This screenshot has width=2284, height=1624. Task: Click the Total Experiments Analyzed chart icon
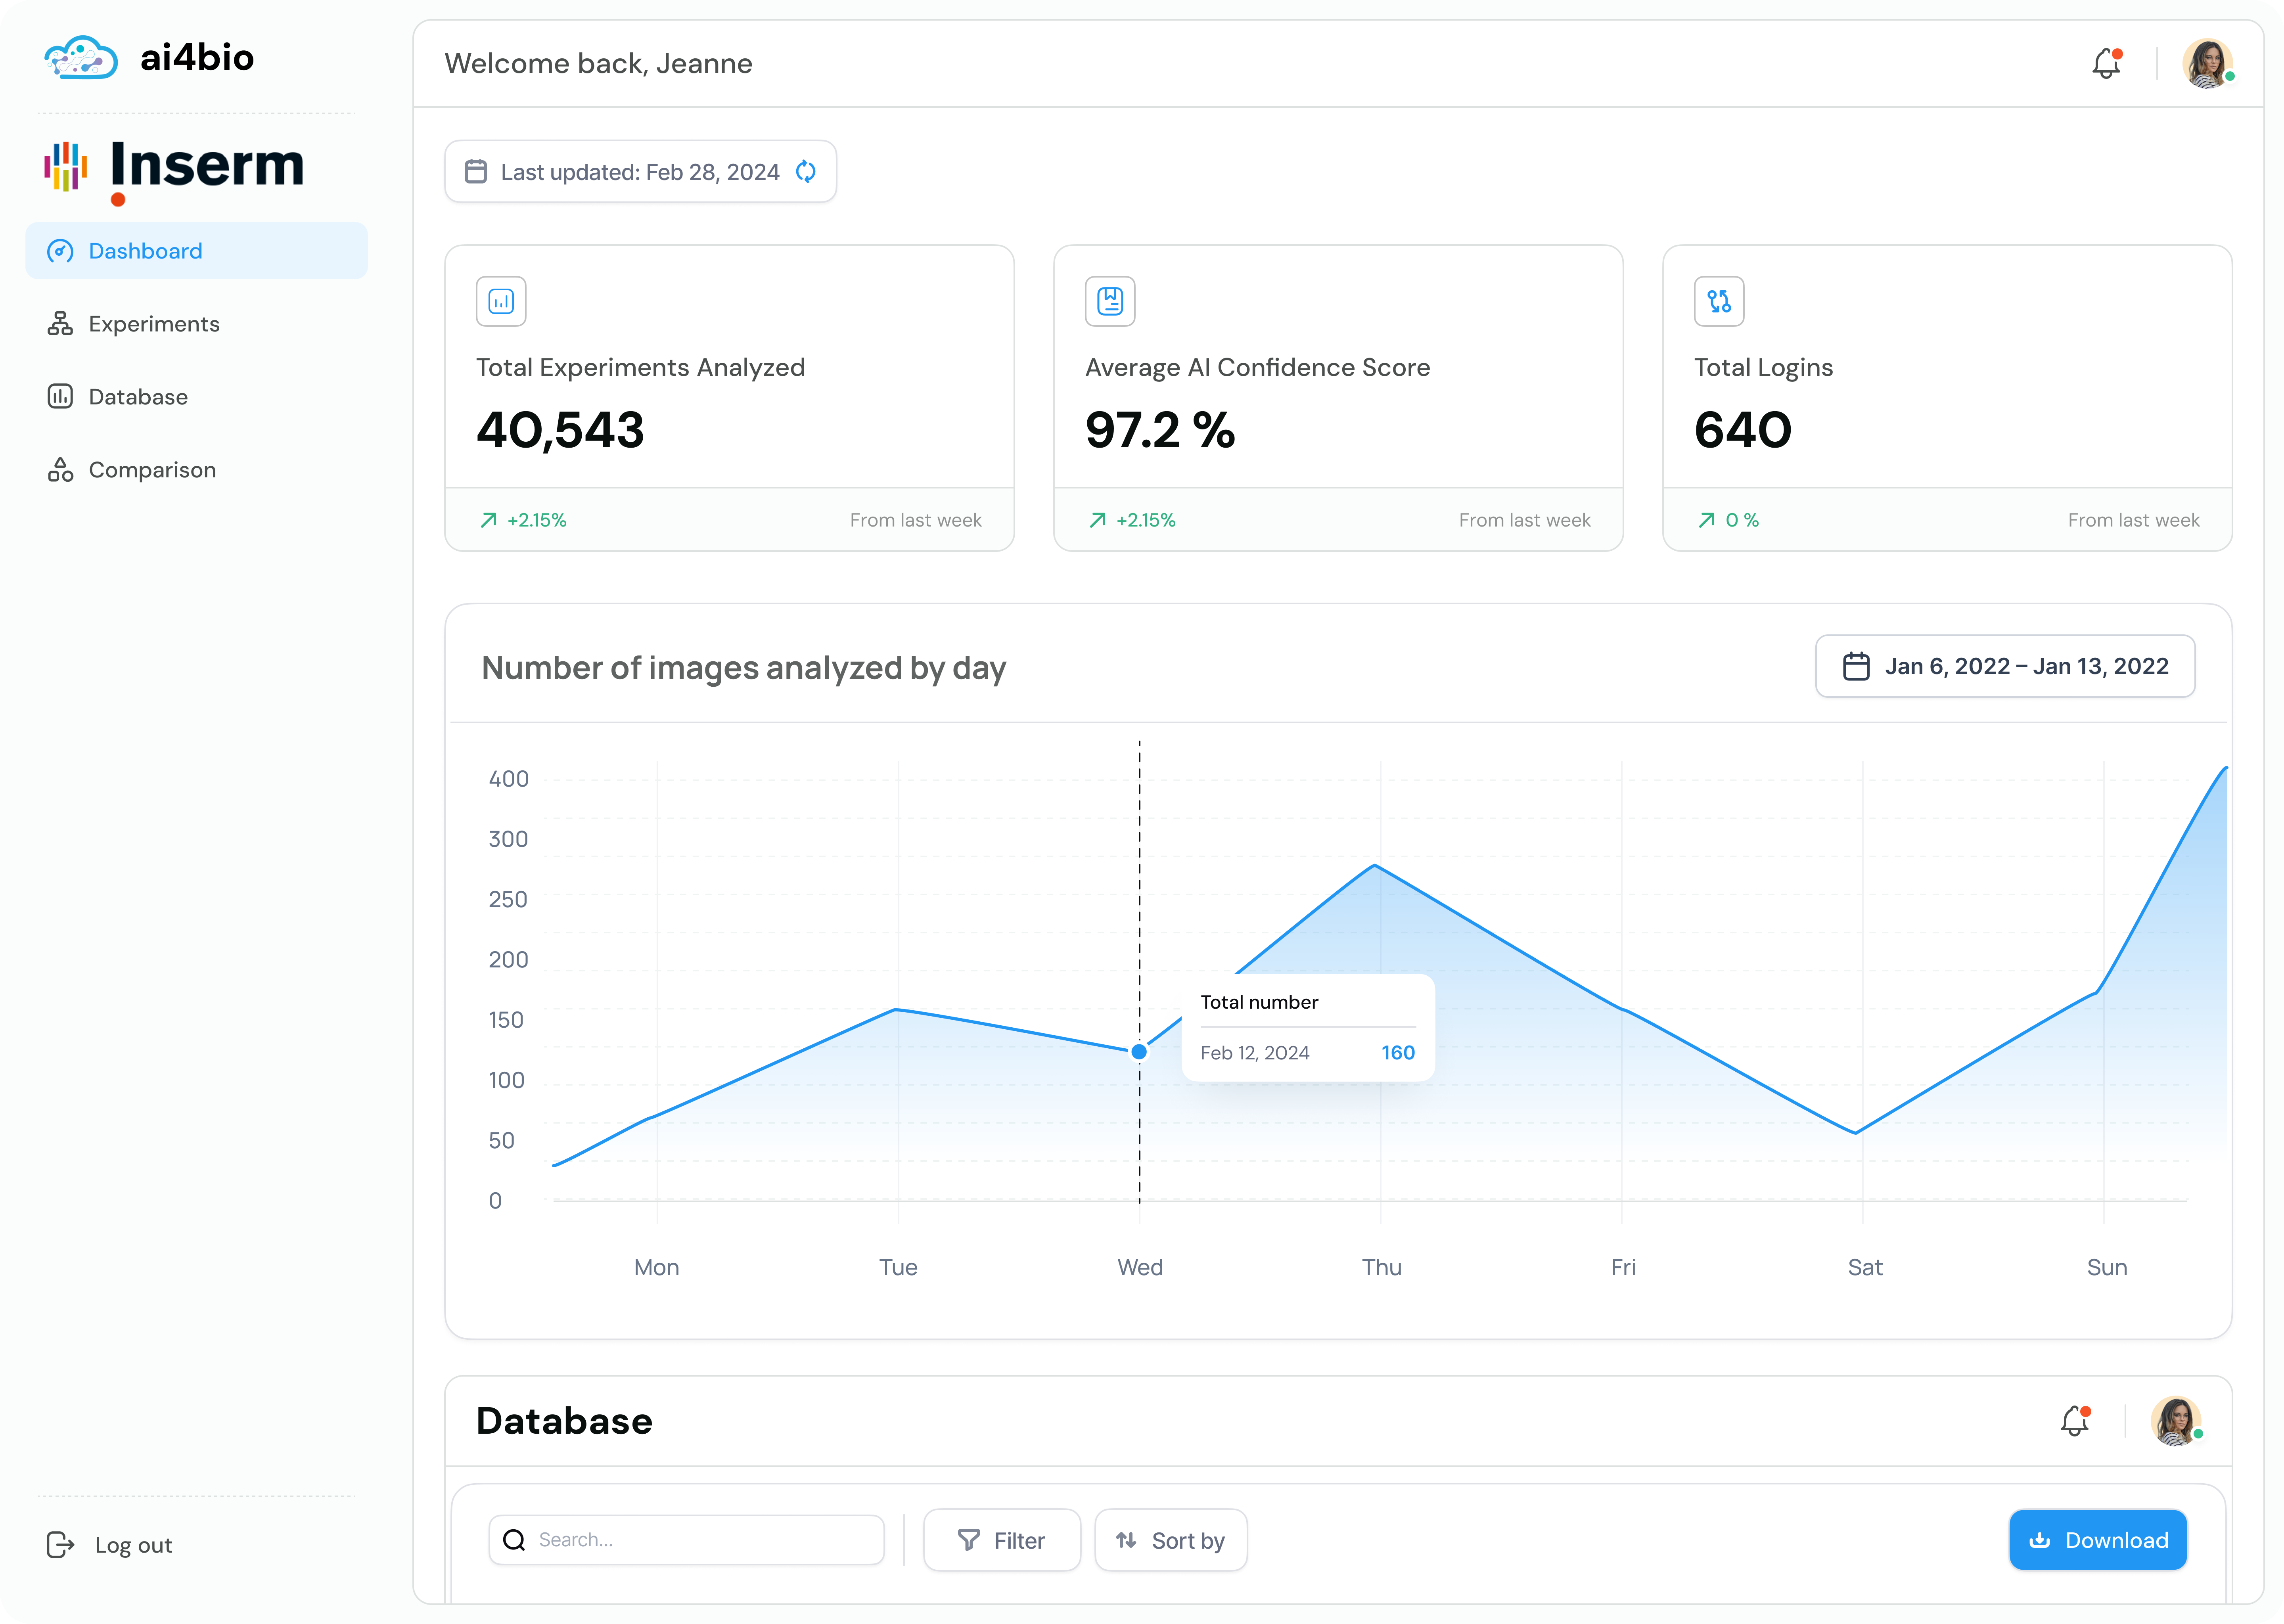pos(501,301)
